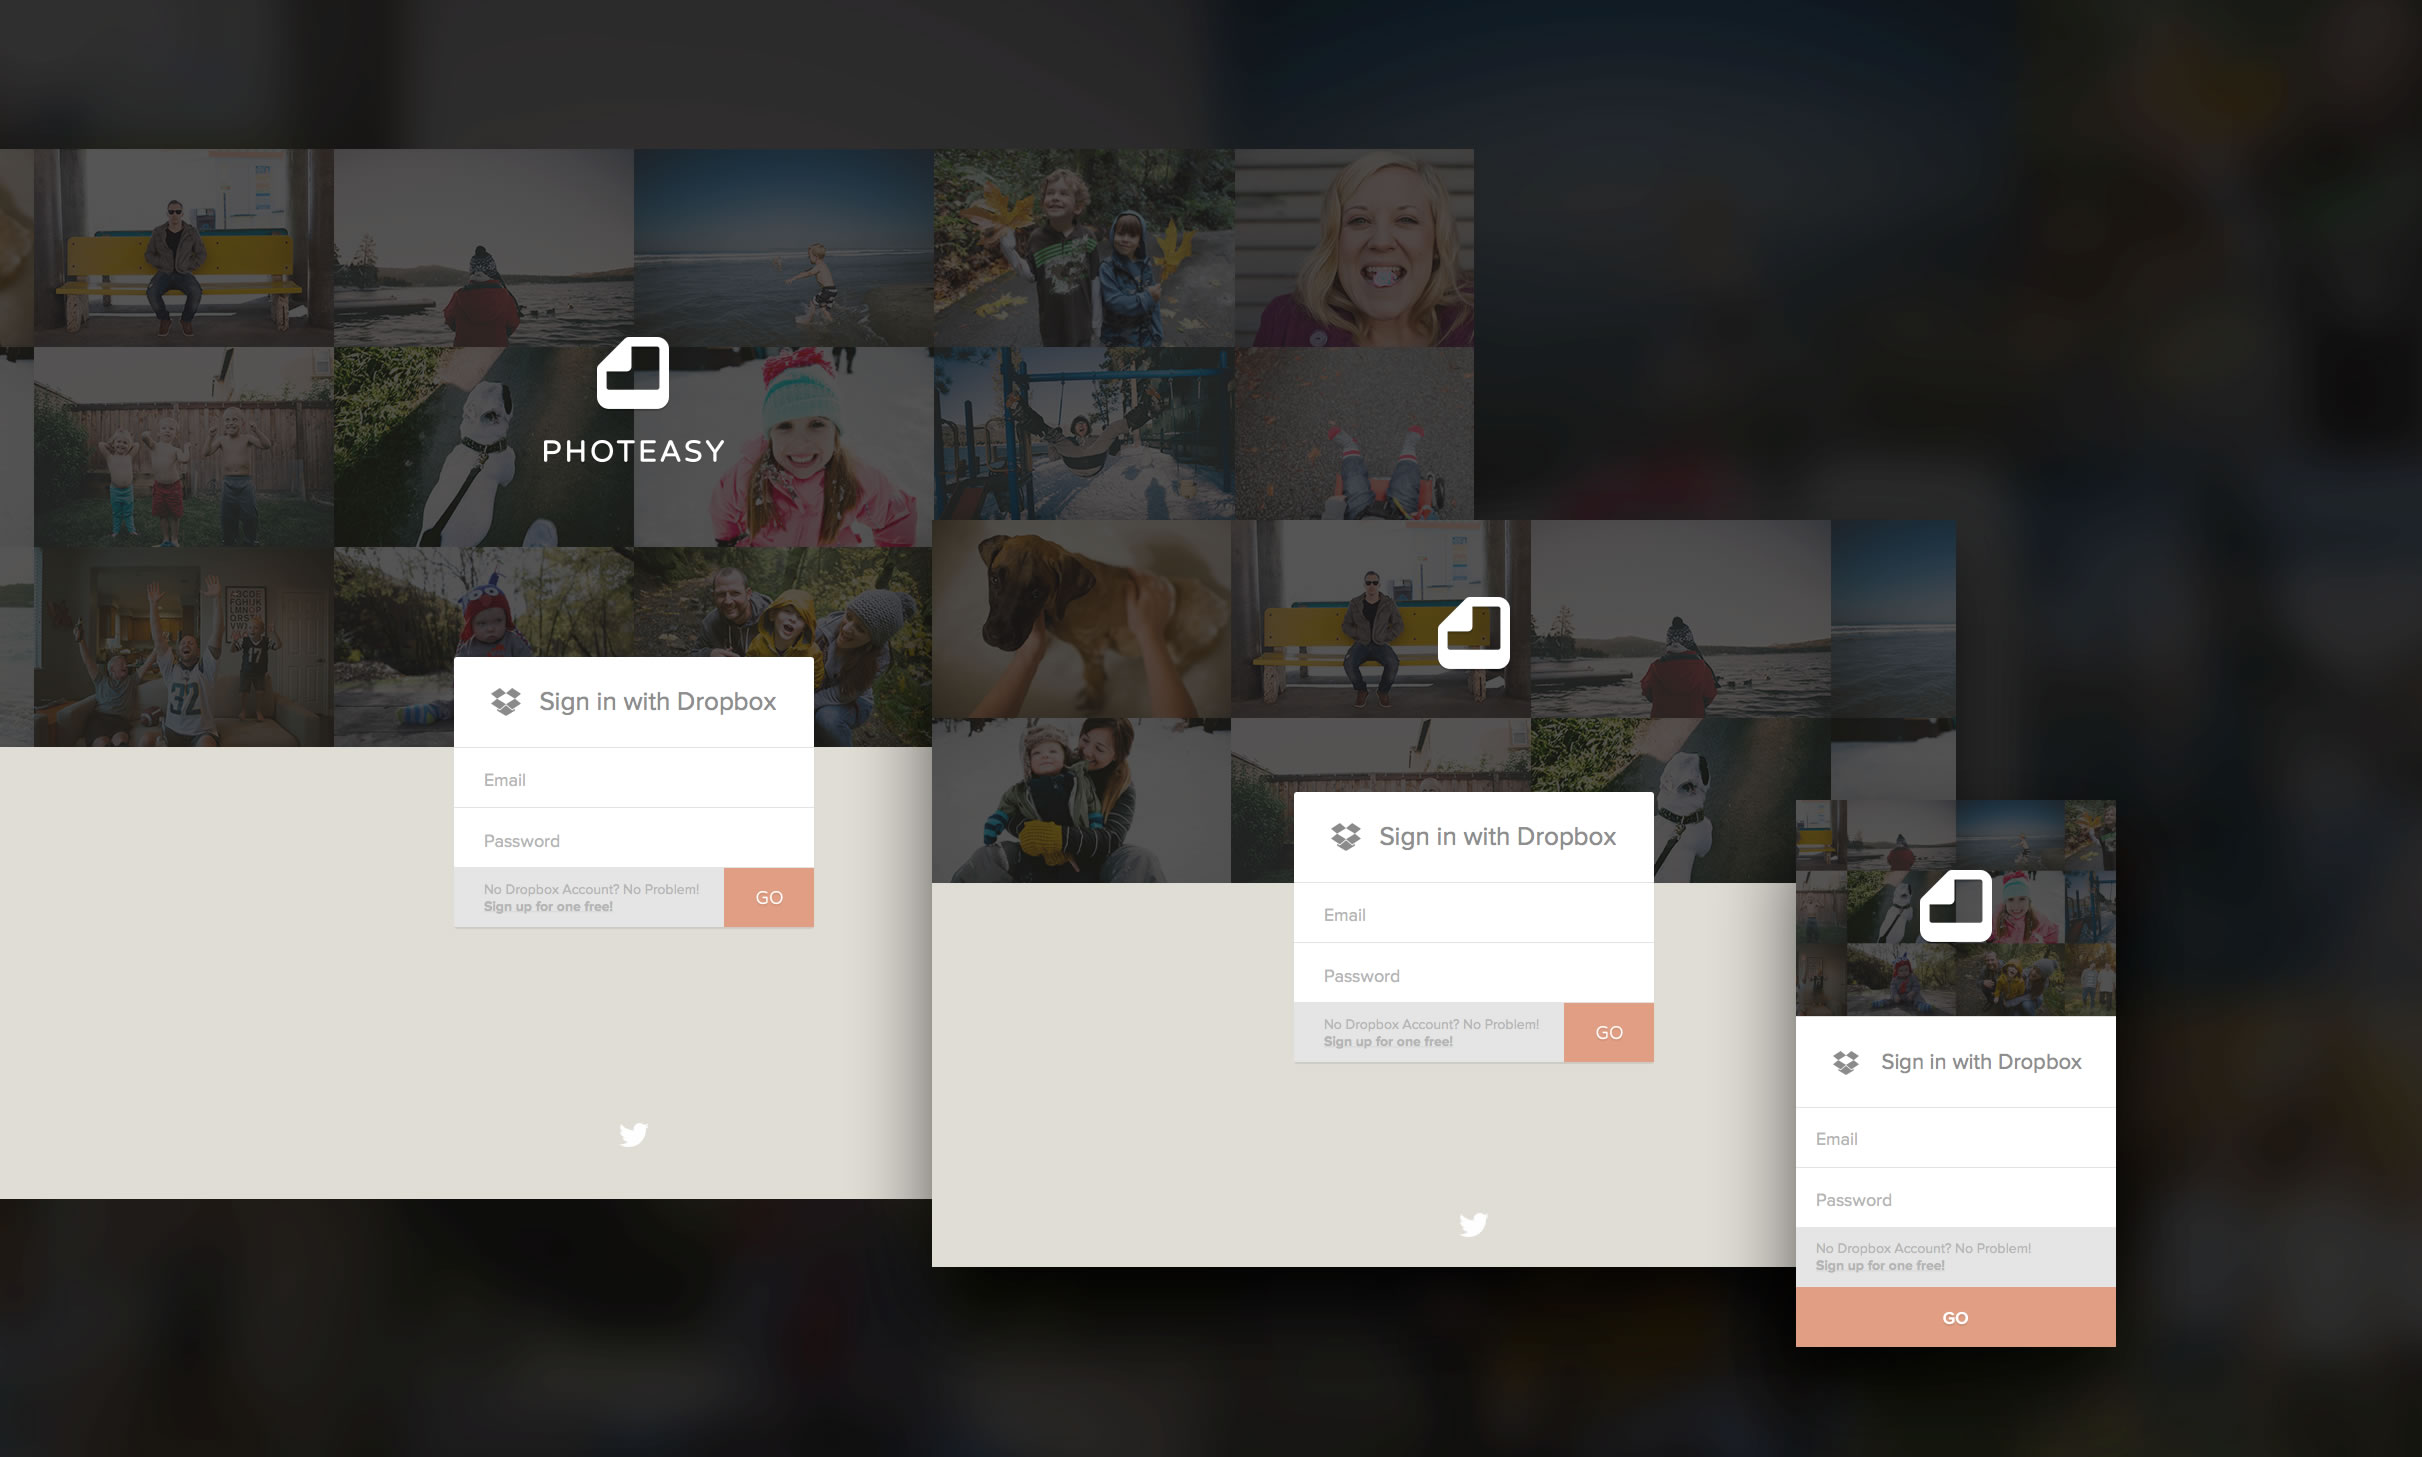Open photo of legs in red-striped socks

[1354, 433]
